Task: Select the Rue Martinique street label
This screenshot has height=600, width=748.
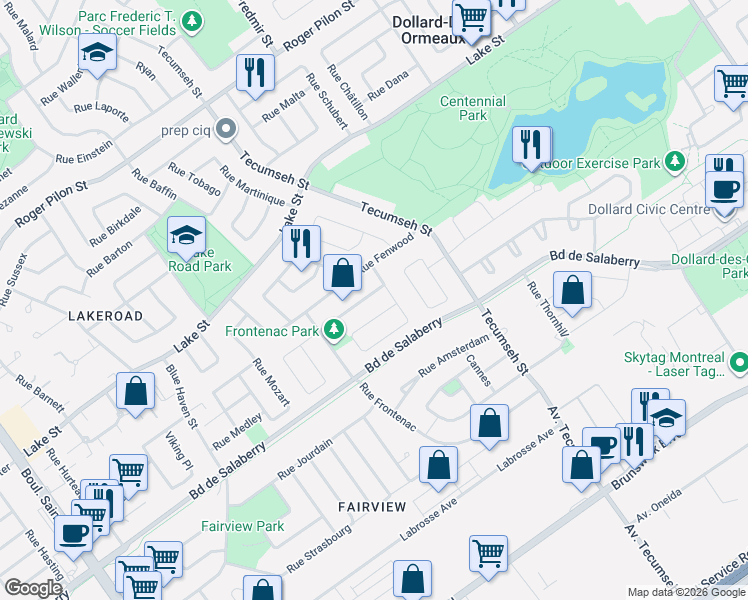Action: tap(252, 185)
